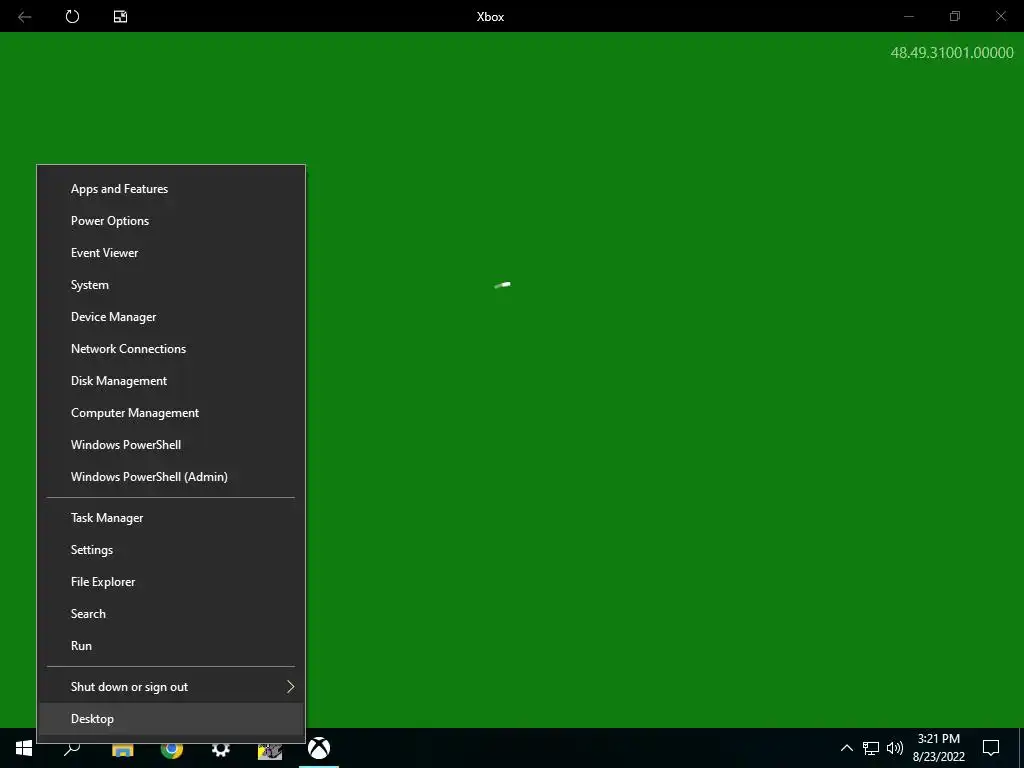Go back with the Xbox back arrow
The width and height of the screenshot is (1024, 768).
tap(25, 16)
